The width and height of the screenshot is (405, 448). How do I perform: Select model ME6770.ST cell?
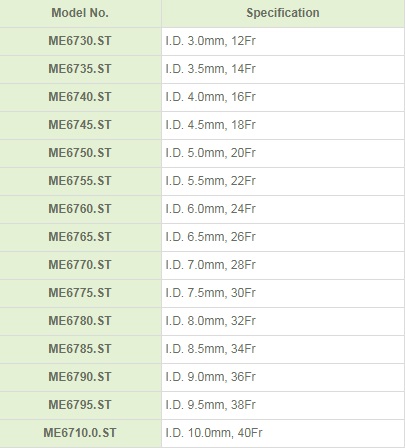(80, 265)
